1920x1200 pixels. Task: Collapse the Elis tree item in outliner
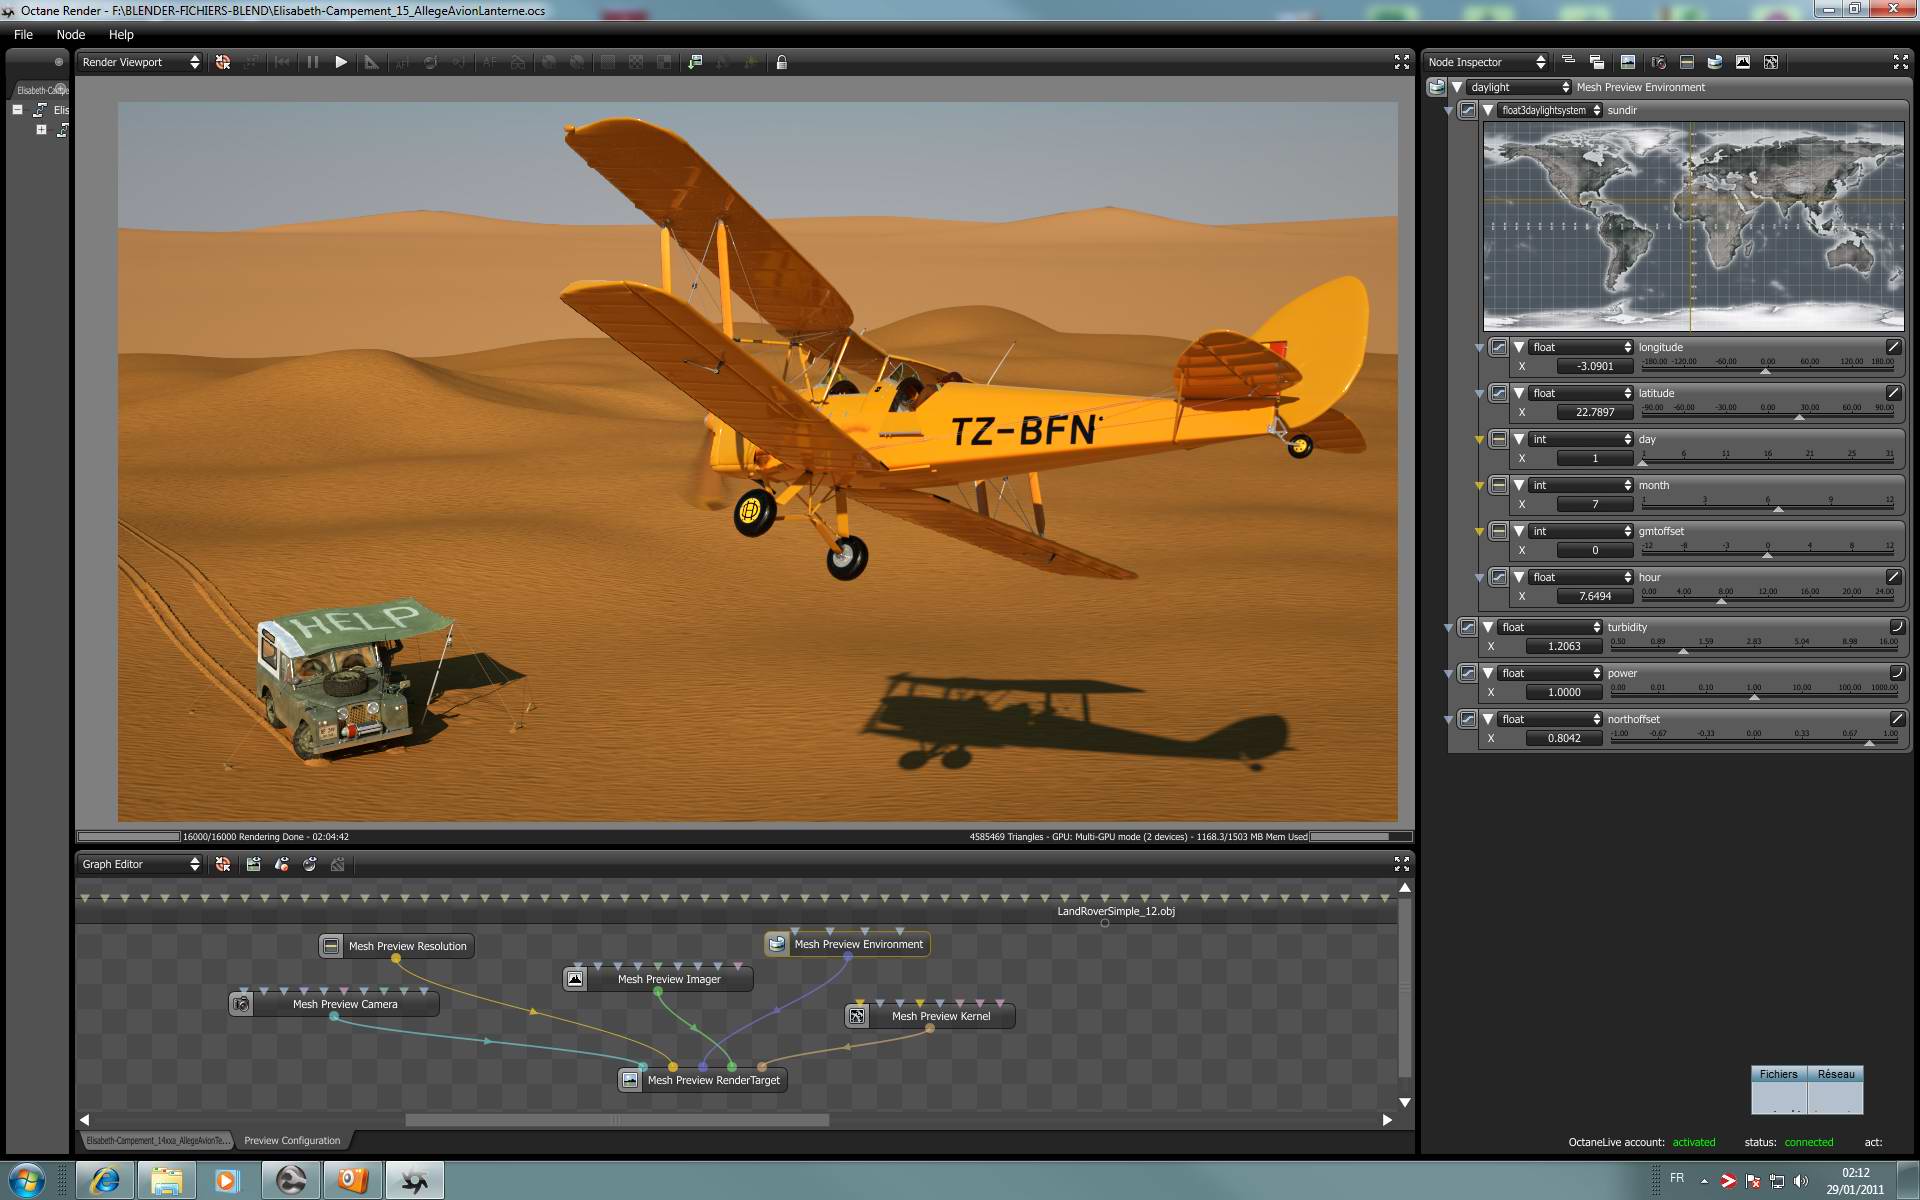click(17, 110)
